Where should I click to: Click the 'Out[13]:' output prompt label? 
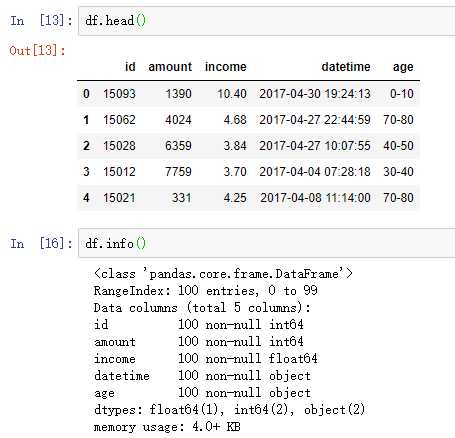37,51
